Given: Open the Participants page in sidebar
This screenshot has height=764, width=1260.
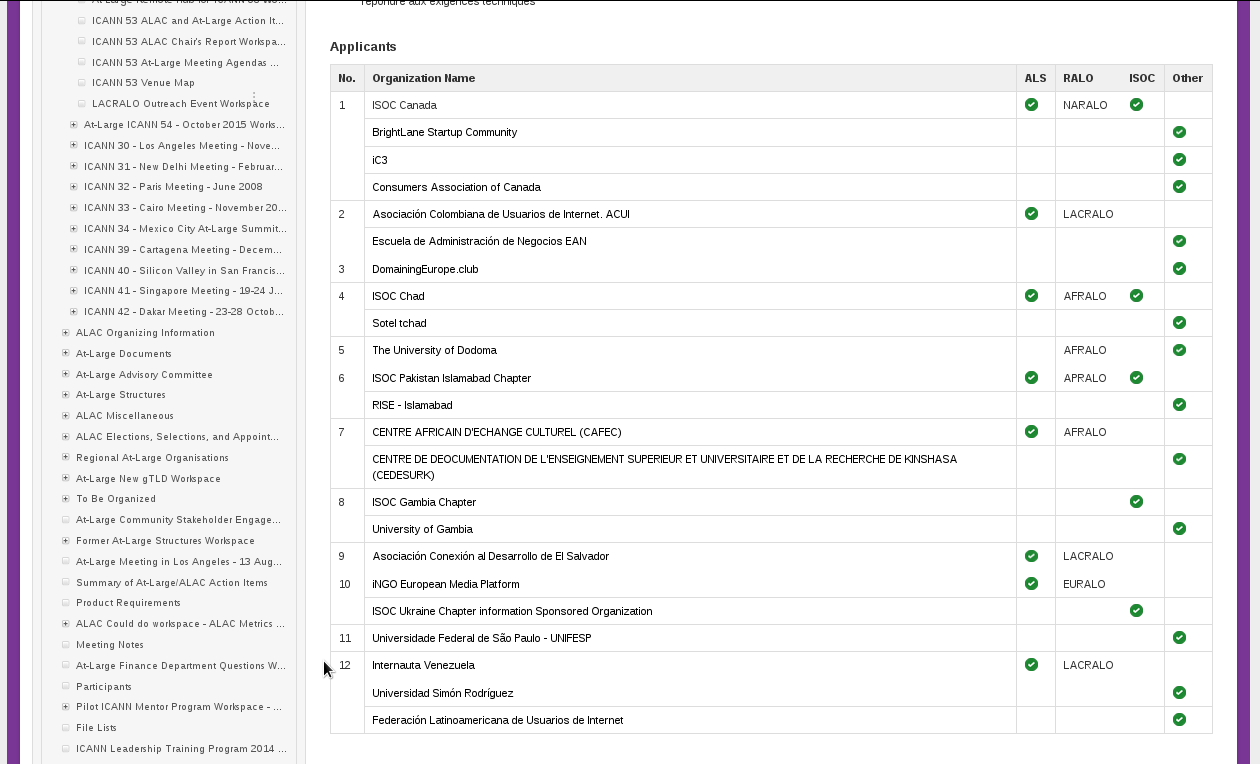Looking at the screenshot, I should 104,687.
